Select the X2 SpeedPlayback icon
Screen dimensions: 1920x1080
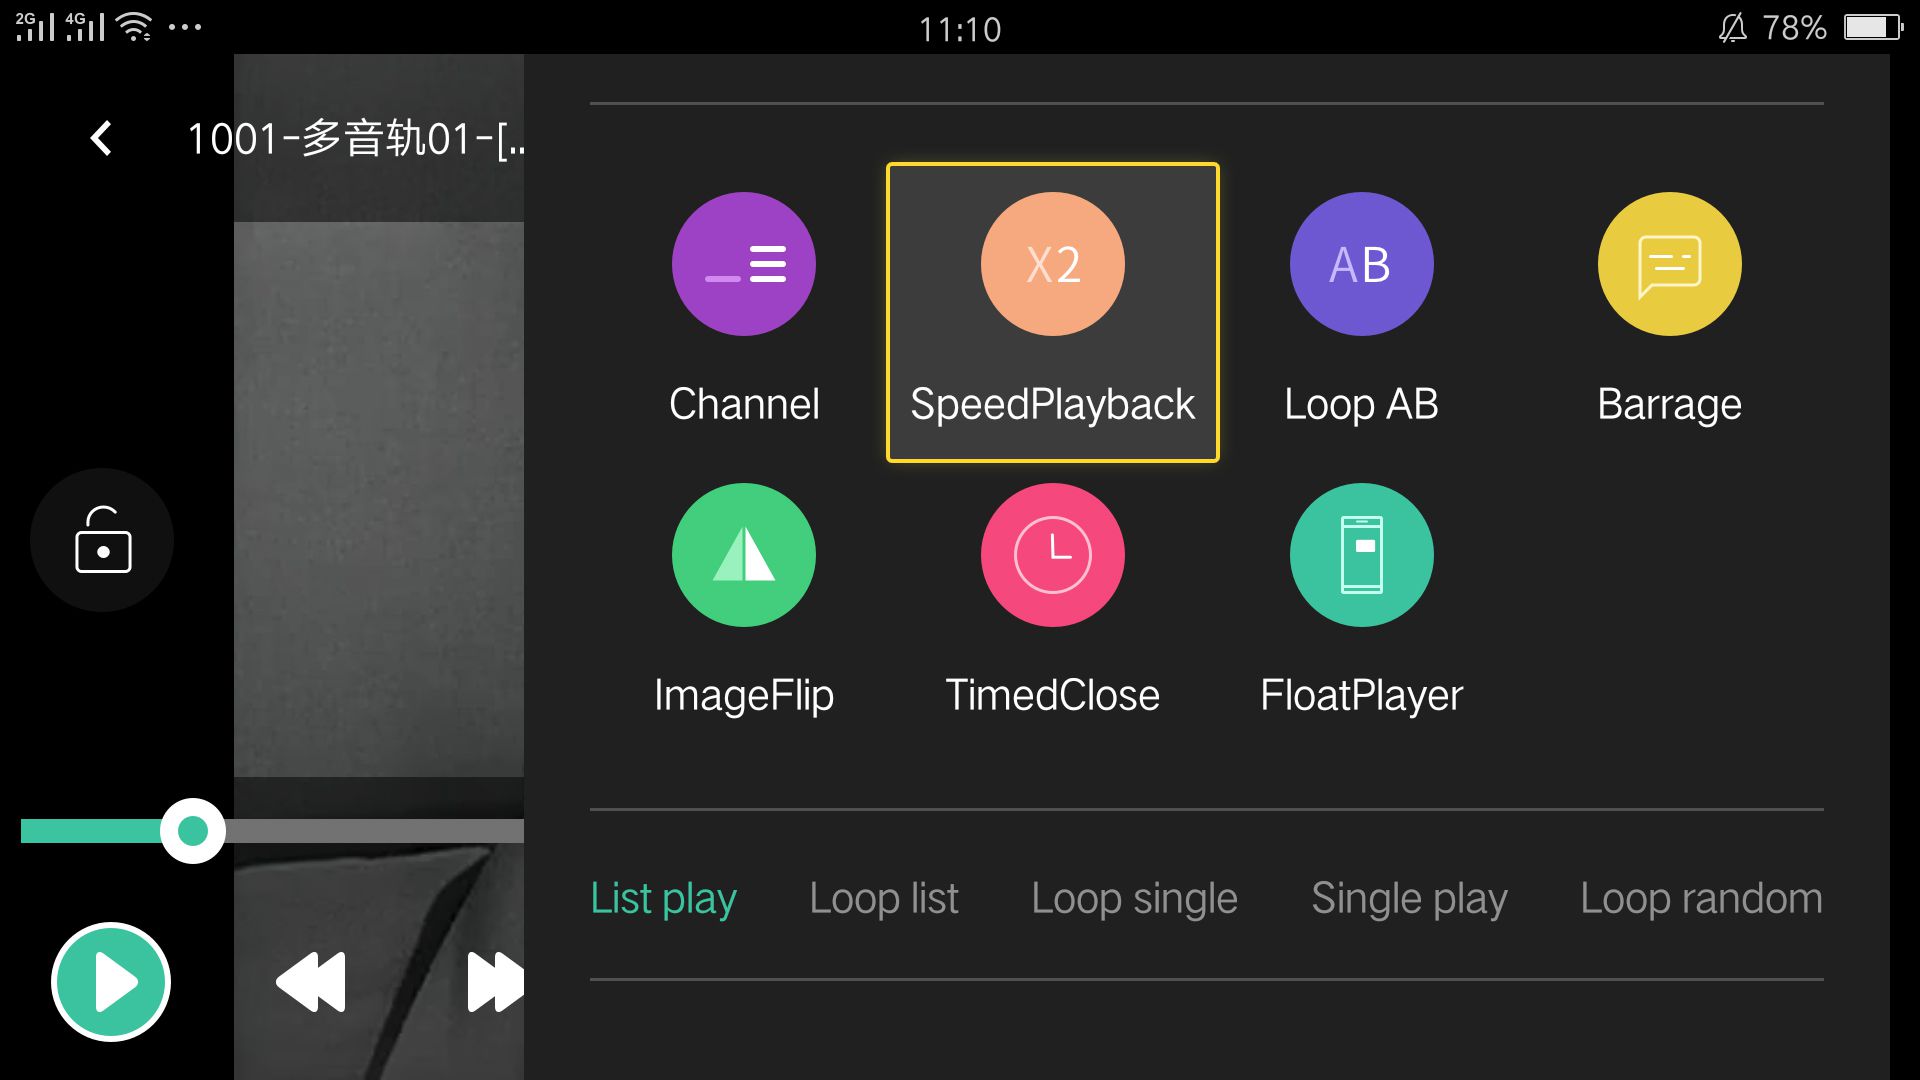pos(1052,265)
